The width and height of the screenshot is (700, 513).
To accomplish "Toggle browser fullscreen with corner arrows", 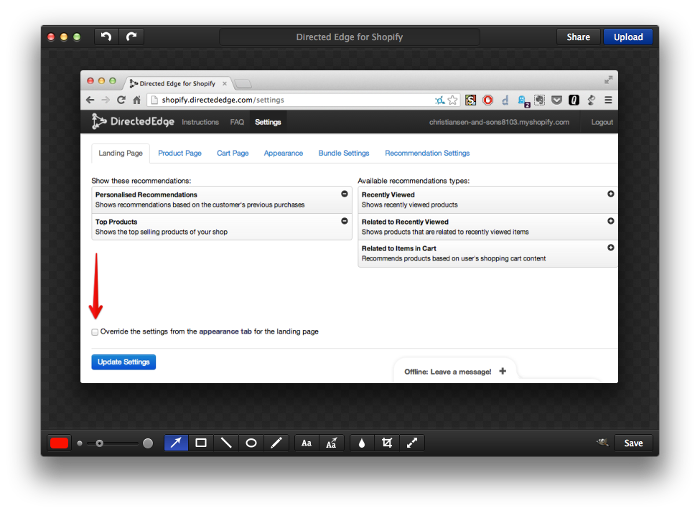I will click(608, 80).
